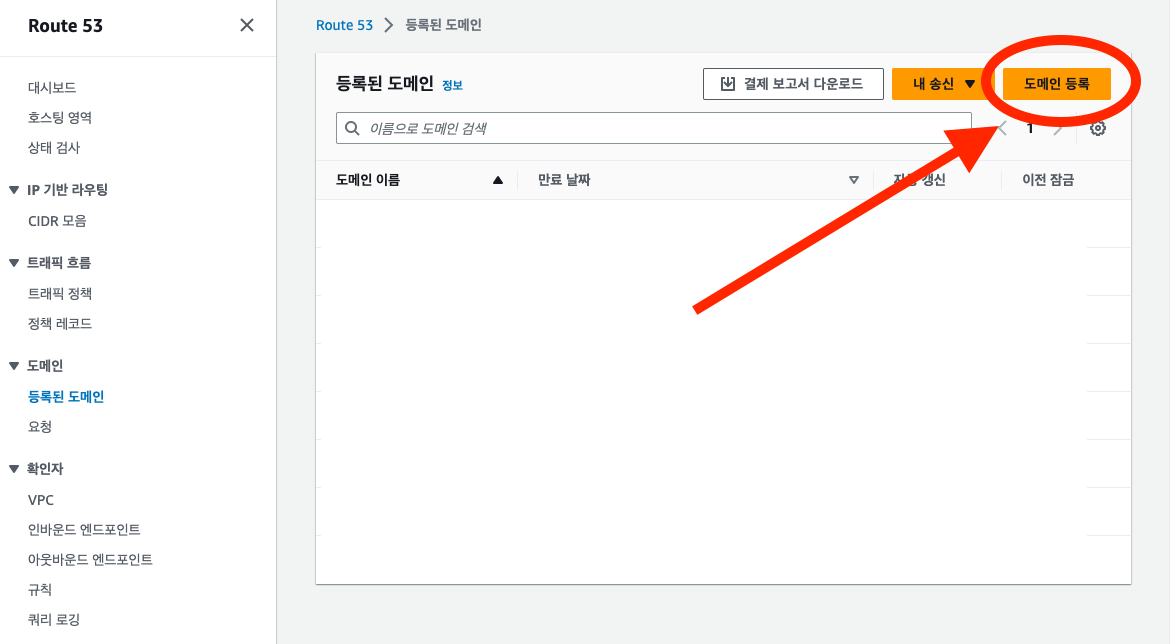The image size is (1170, 644).
Task: Select 정책 레코드 sidebar item
Action: (x=60, y=323)
